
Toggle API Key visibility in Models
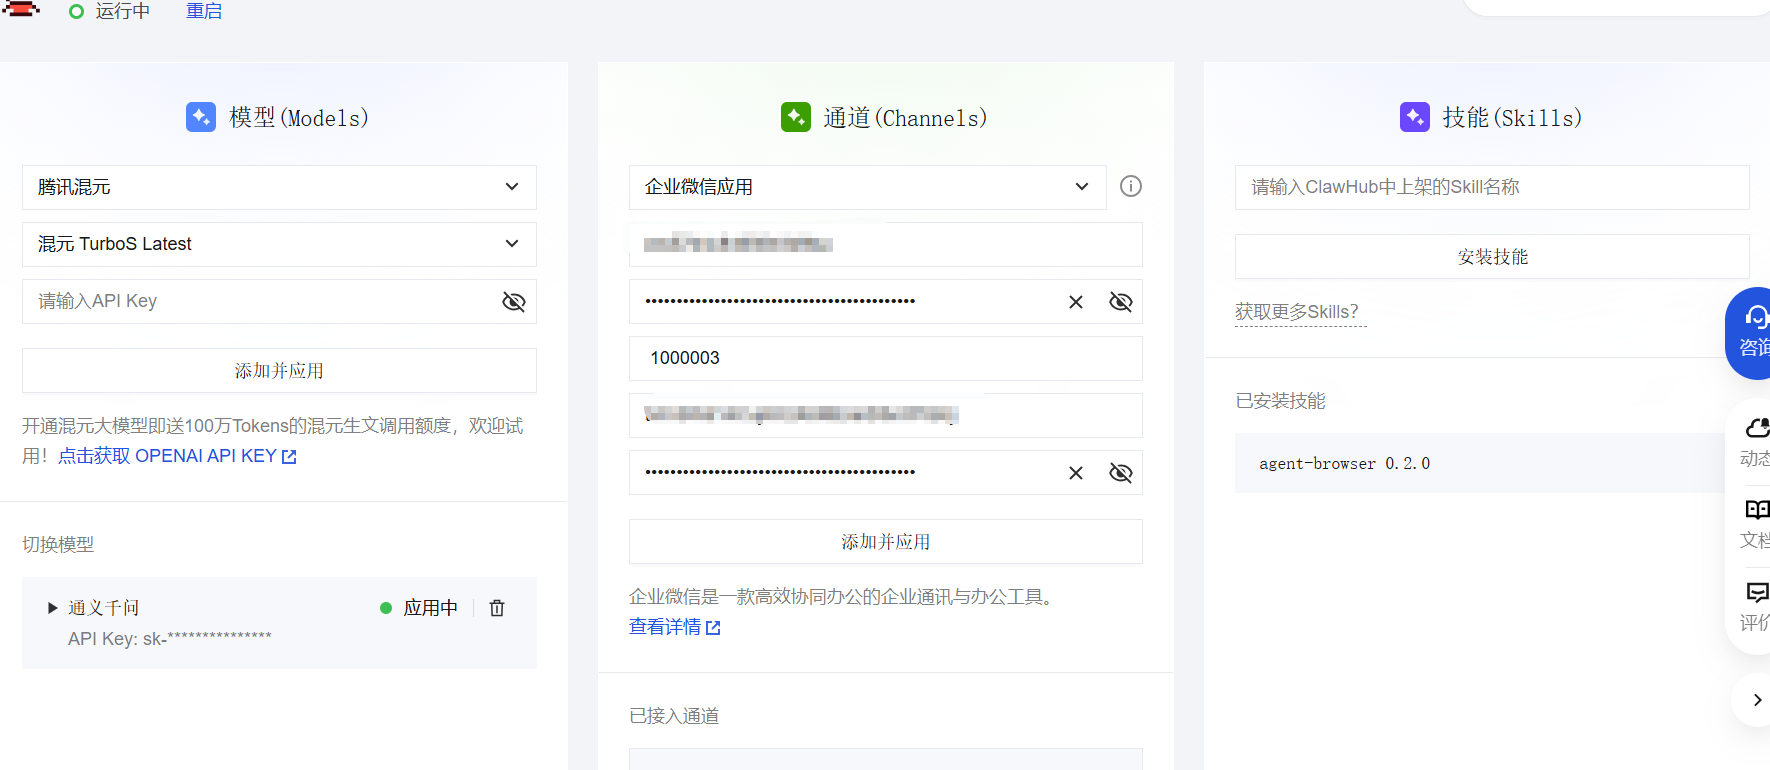click(514, 302)
